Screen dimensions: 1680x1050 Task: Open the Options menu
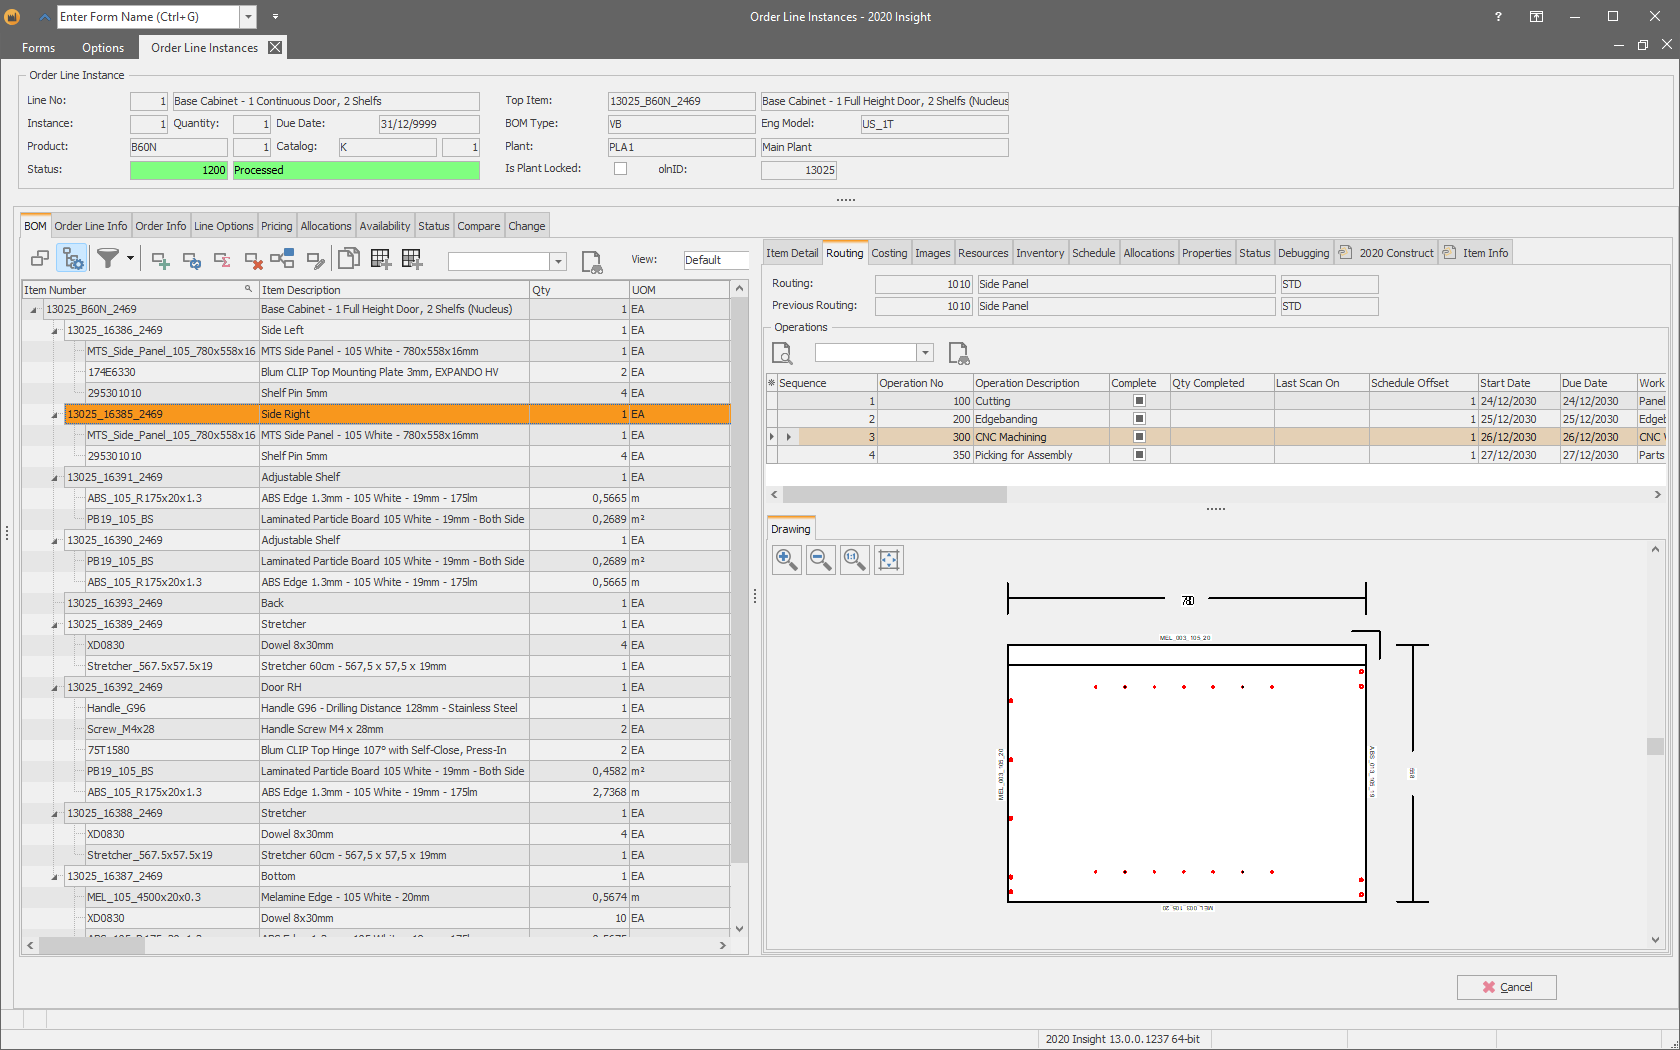[103, 48]
